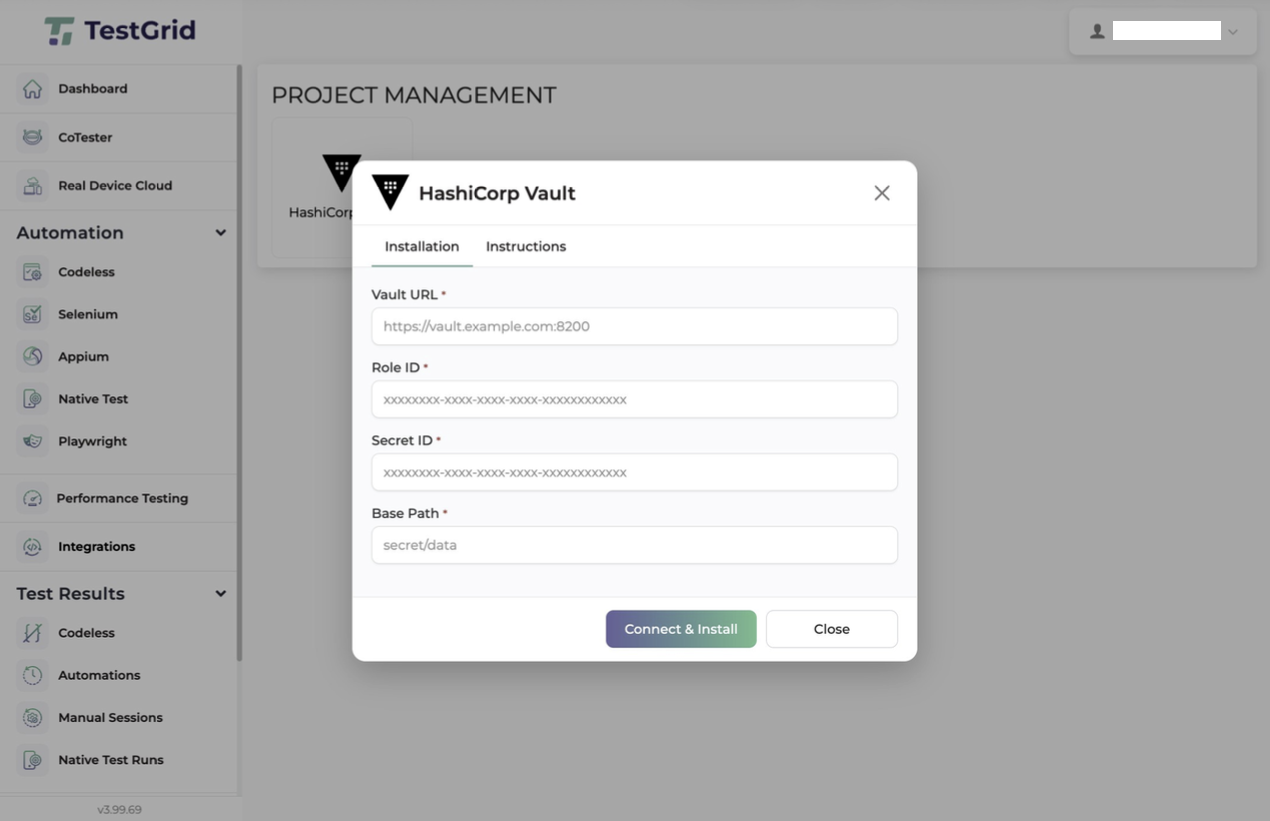Open Performance Testing gauge icon
The height and width of the screenshot is (821, 1270).
pos(32,498)
